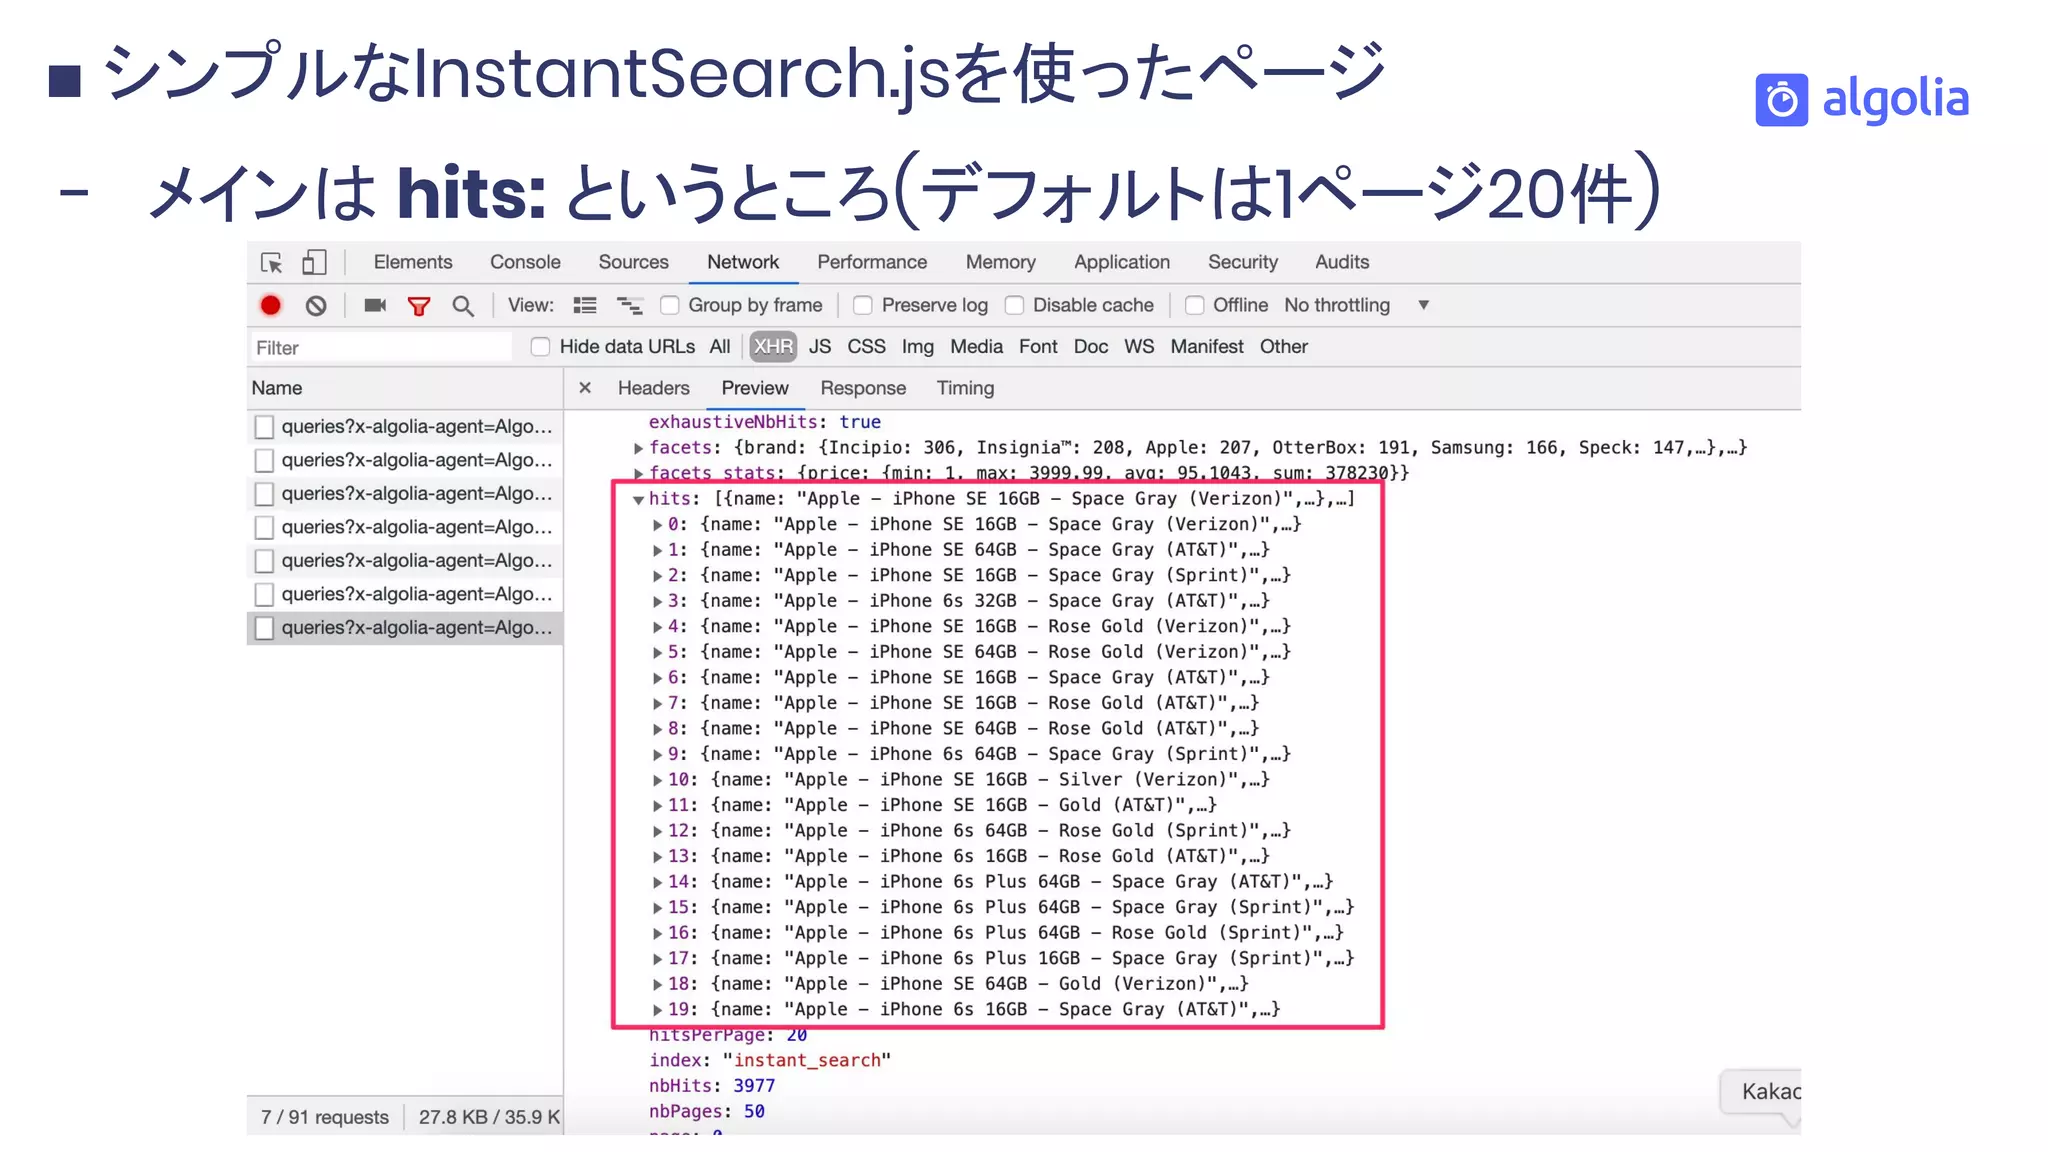The width and height of the screenshot is (2048, 1152).
Task: Filter requests by Font
Action: (x=1038, y=347)
